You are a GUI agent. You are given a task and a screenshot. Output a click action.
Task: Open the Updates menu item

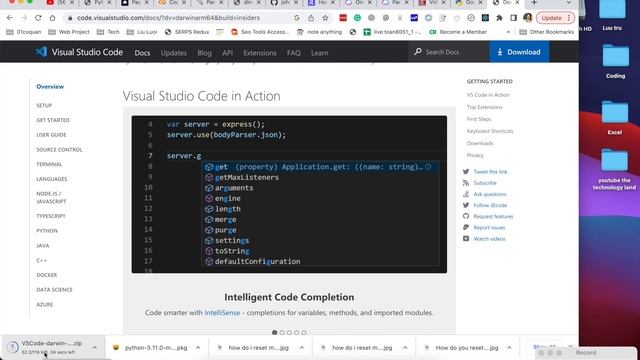[173, 53]
